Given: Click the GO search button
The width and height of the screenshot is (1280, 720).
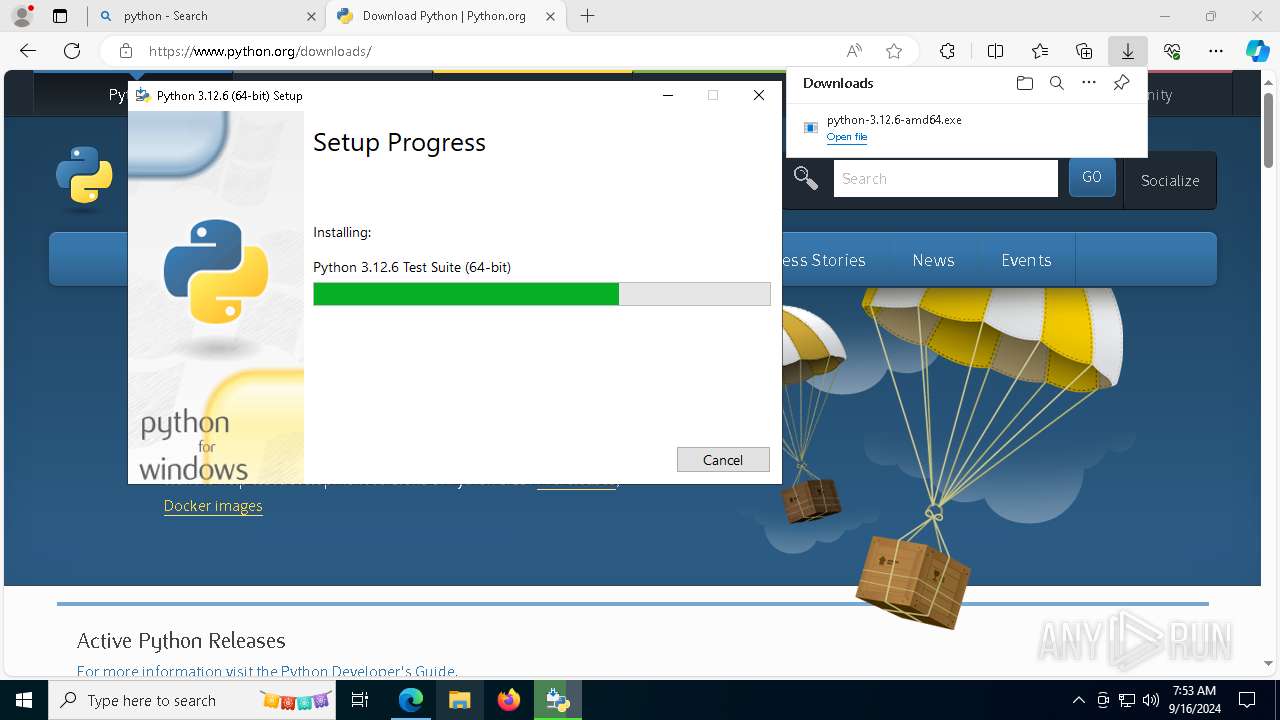Looking at the screenshot, I should [x=1092, y=177].
